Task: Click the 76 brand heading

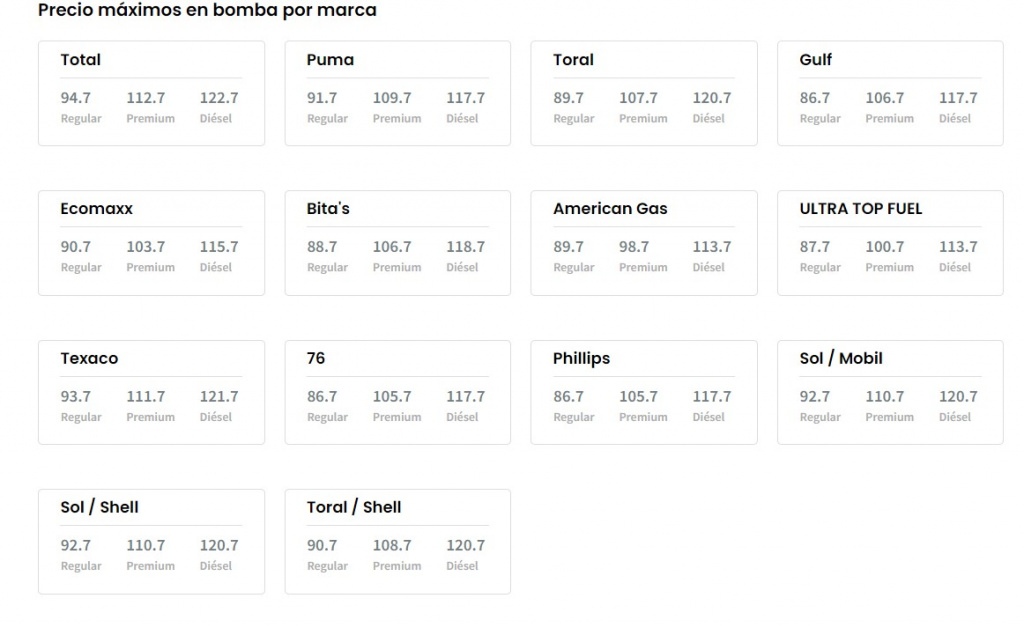Action: coord(316,358)
